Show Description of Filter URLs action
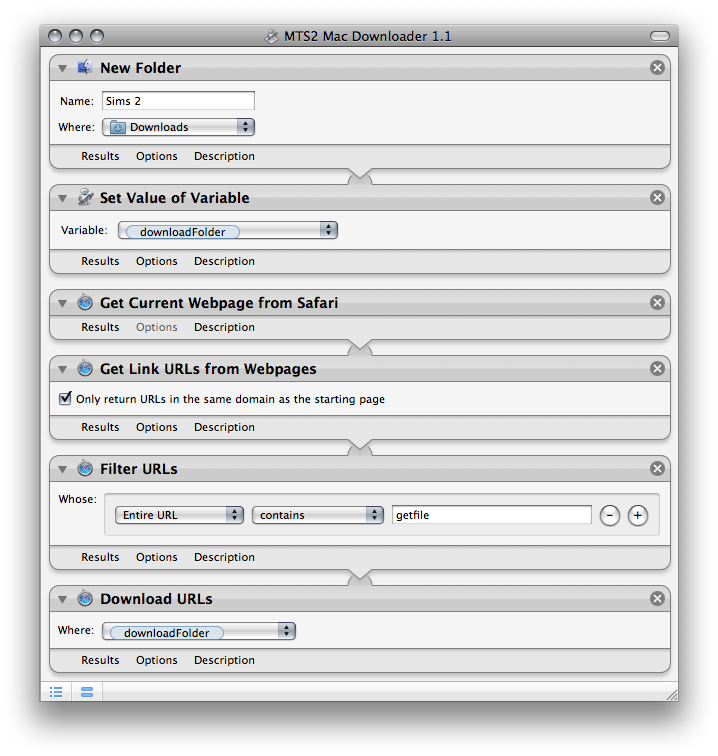This screenshot has height=756, width=718. [x=224, y=557]
